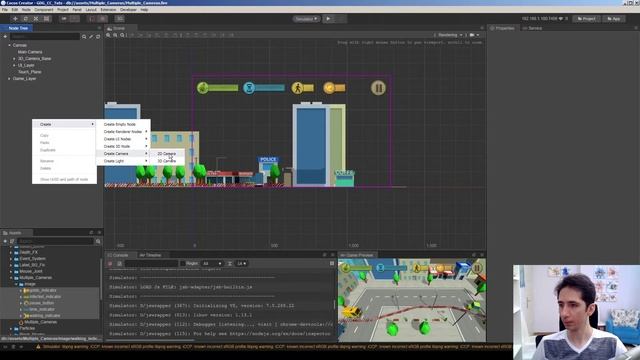
Task: Click the Assets sort icon
Action: (x=12, y=241)
